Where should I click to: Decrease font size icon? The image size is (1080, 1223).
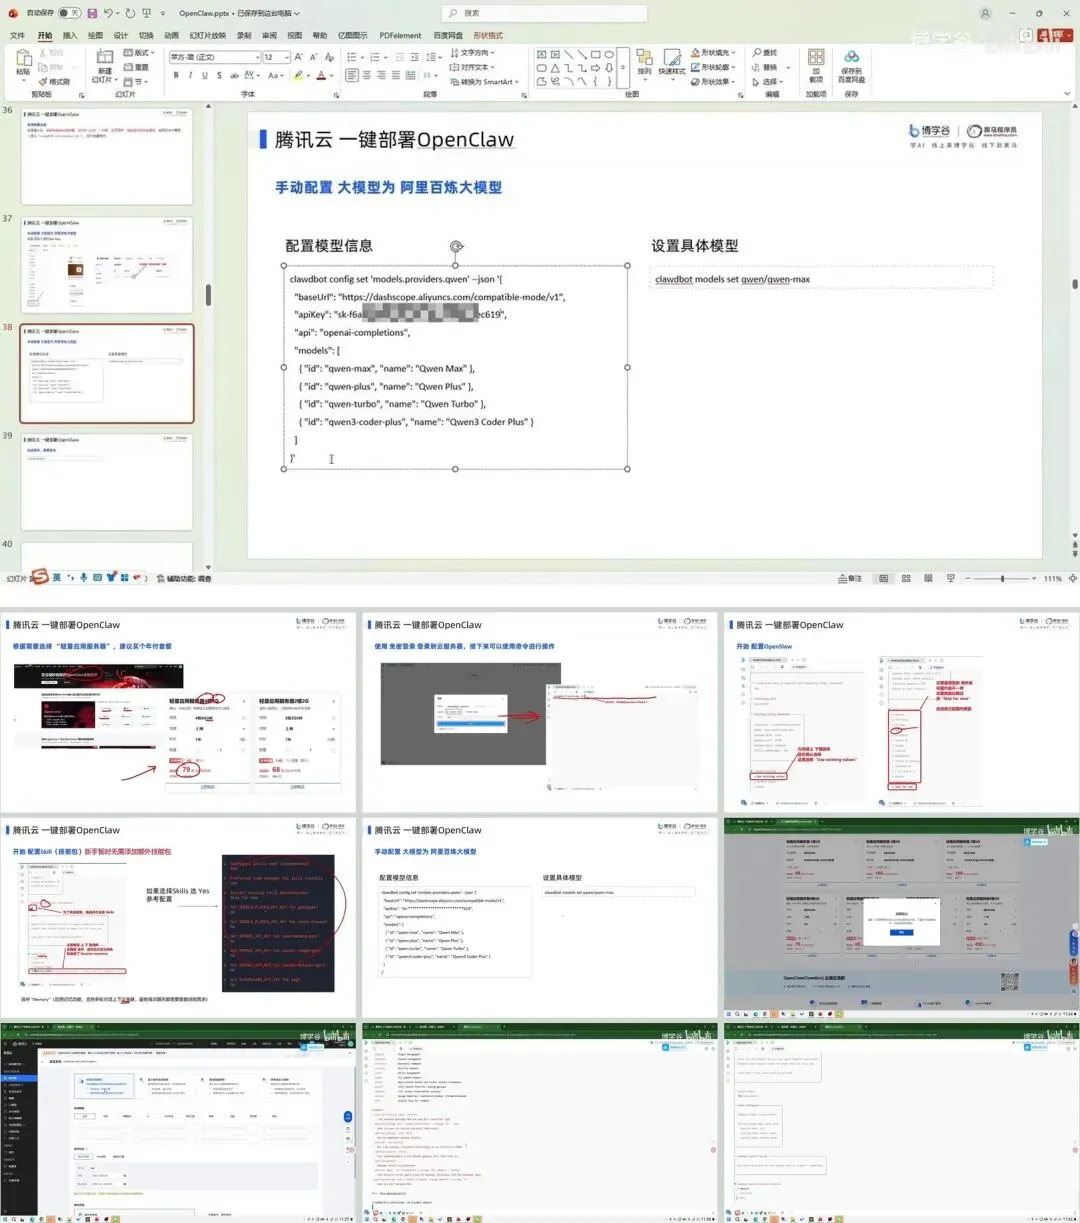click(313, 57)
